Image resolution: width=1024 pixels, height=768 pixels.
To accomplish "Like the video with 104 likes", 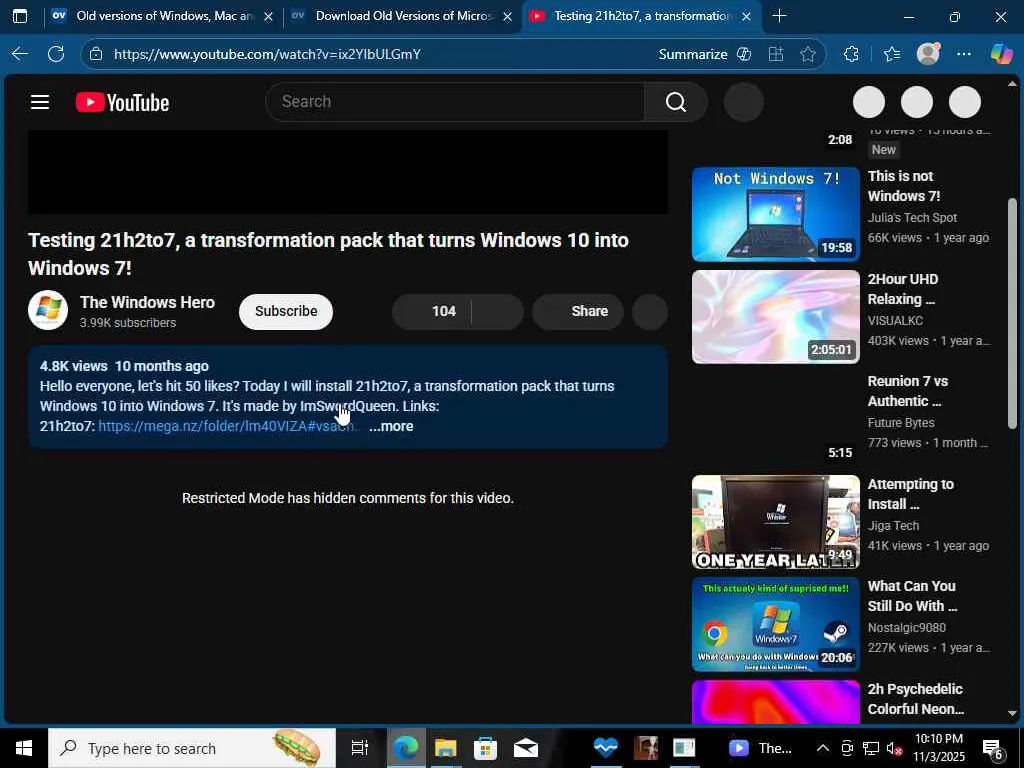I will click(x=432, y=312).
